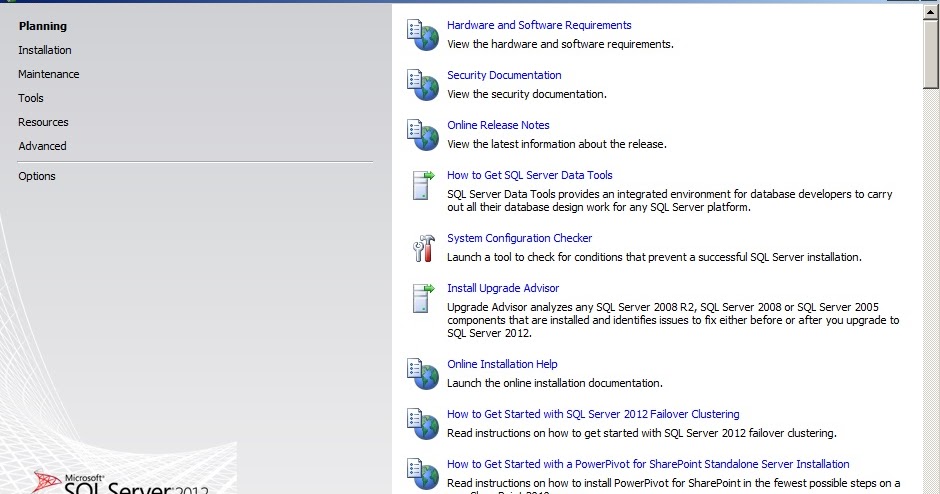Click 'SQL Server Data Tools provides an integrated environment' text
Image resolution: width=940 pixels, height=494 pixels.
pos(670,201)
